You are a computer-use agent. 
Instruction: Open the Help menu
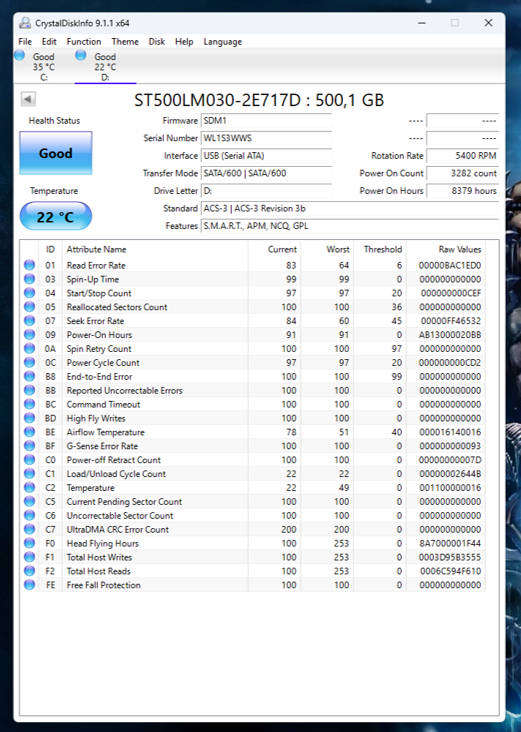(x=184, y=42)
